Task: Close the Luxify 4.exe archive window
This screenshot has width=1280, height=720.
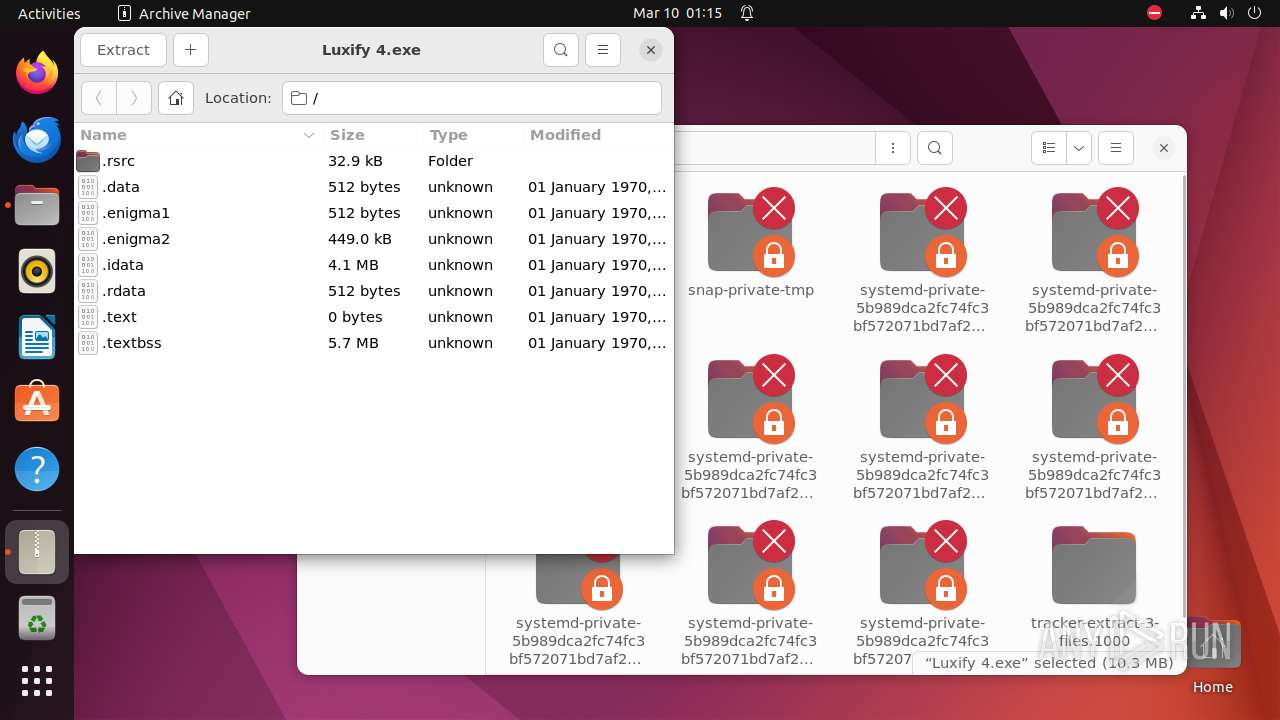Action: [x=651, y=50]
